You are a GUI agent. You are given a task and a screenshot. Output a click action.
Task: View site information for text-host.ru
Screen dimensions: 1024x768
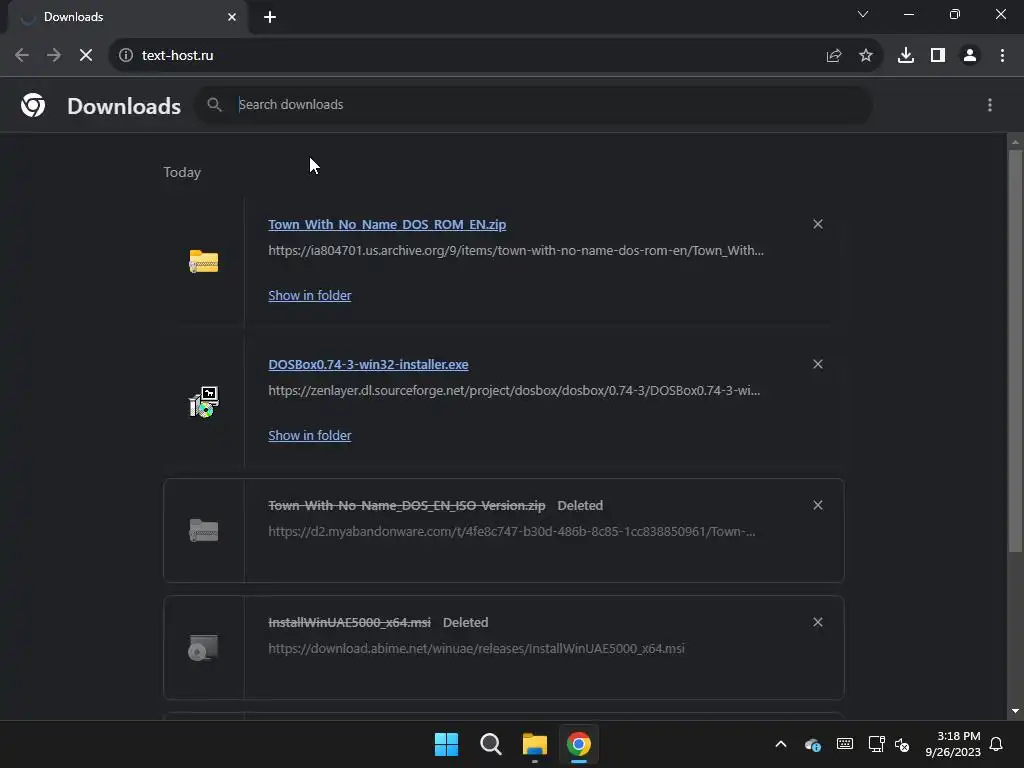coord(126,56)
